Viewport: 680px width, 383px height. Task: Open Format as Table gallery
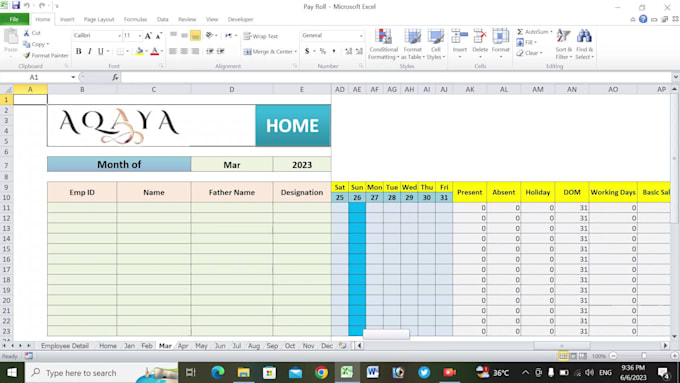[413, 44]
